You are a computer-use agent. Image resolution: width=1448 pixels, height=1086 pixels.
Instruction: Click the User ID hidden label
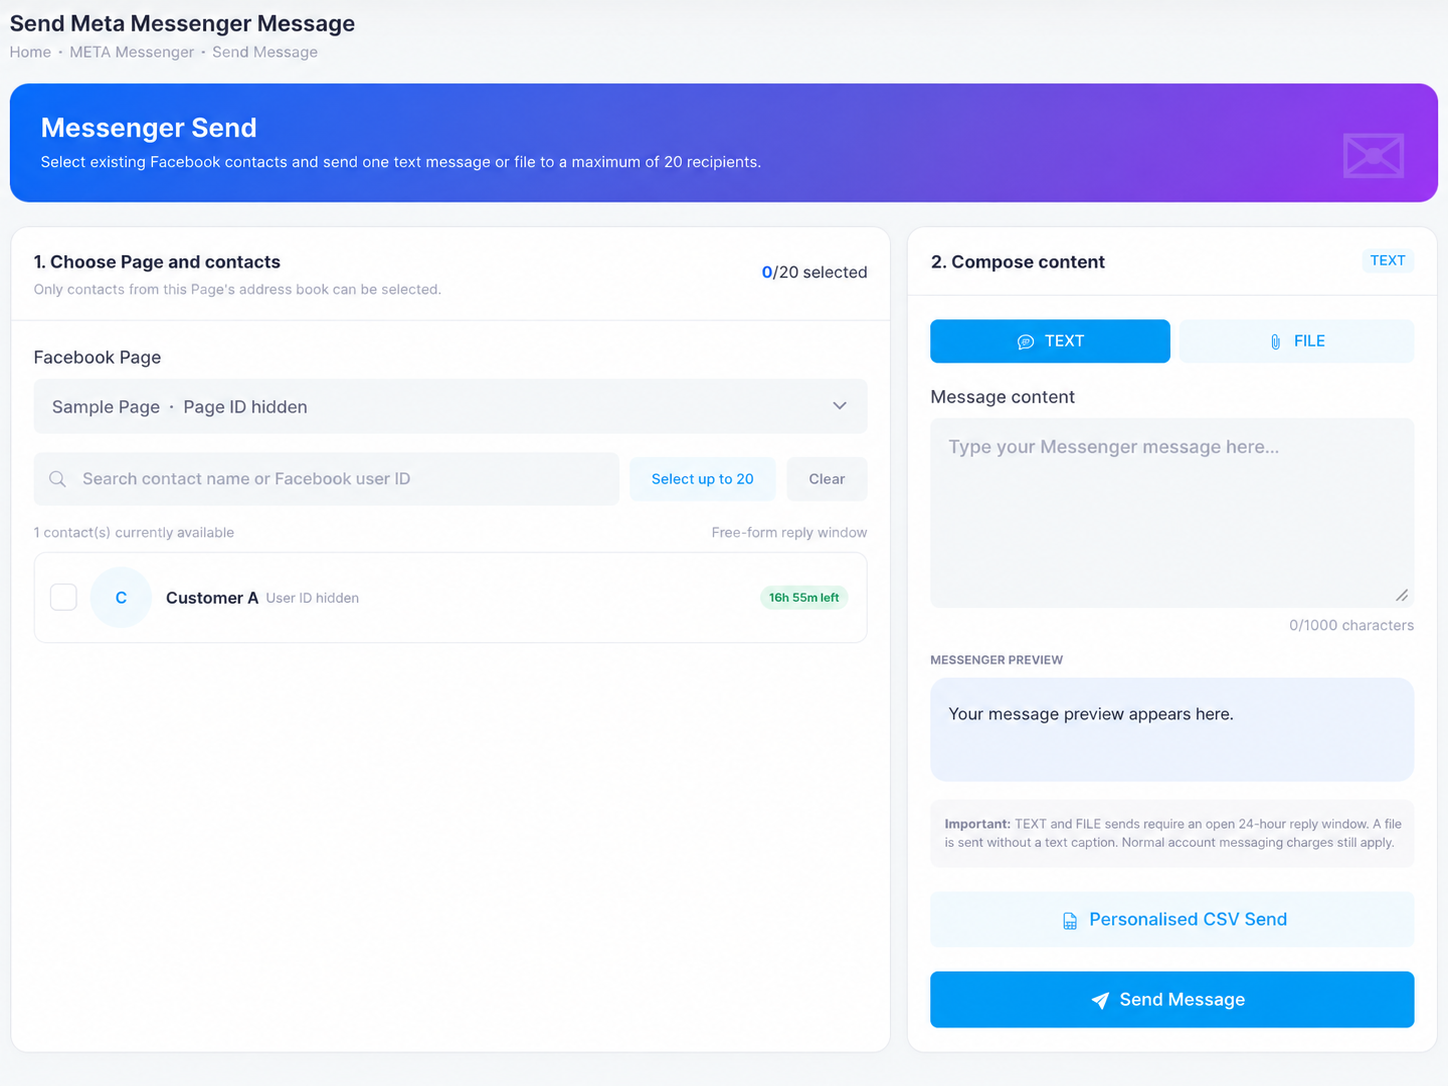click(312, 598)
